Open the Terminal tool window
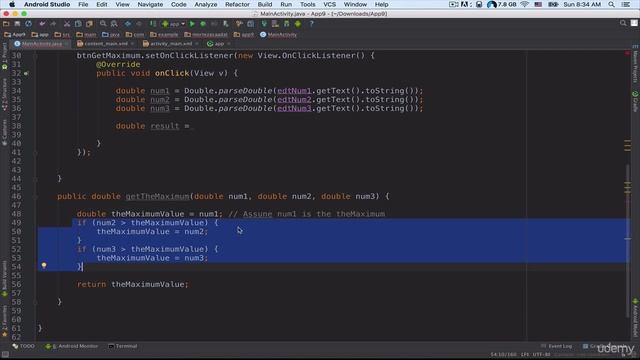Viewport: 640px width, 360px height. pos(123,346)
